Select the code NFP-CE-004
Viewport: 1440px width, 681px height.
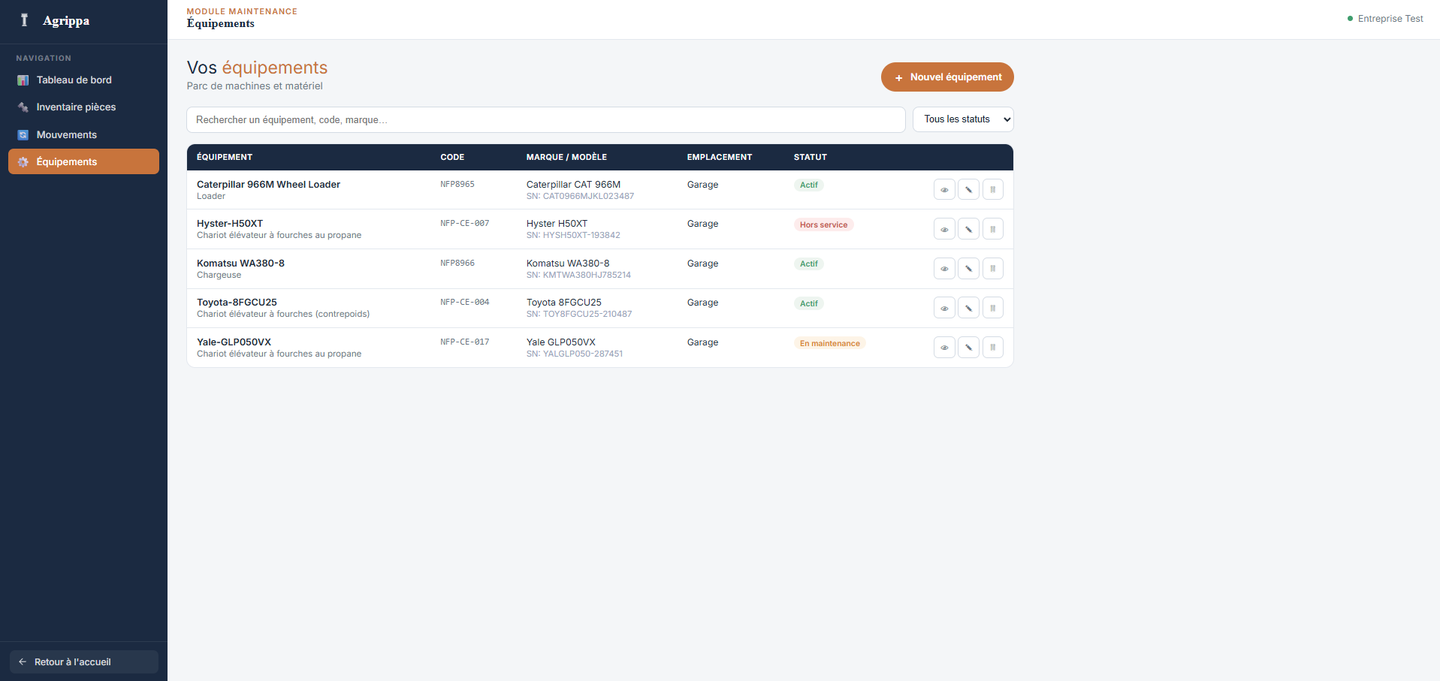tap(465, 302)
